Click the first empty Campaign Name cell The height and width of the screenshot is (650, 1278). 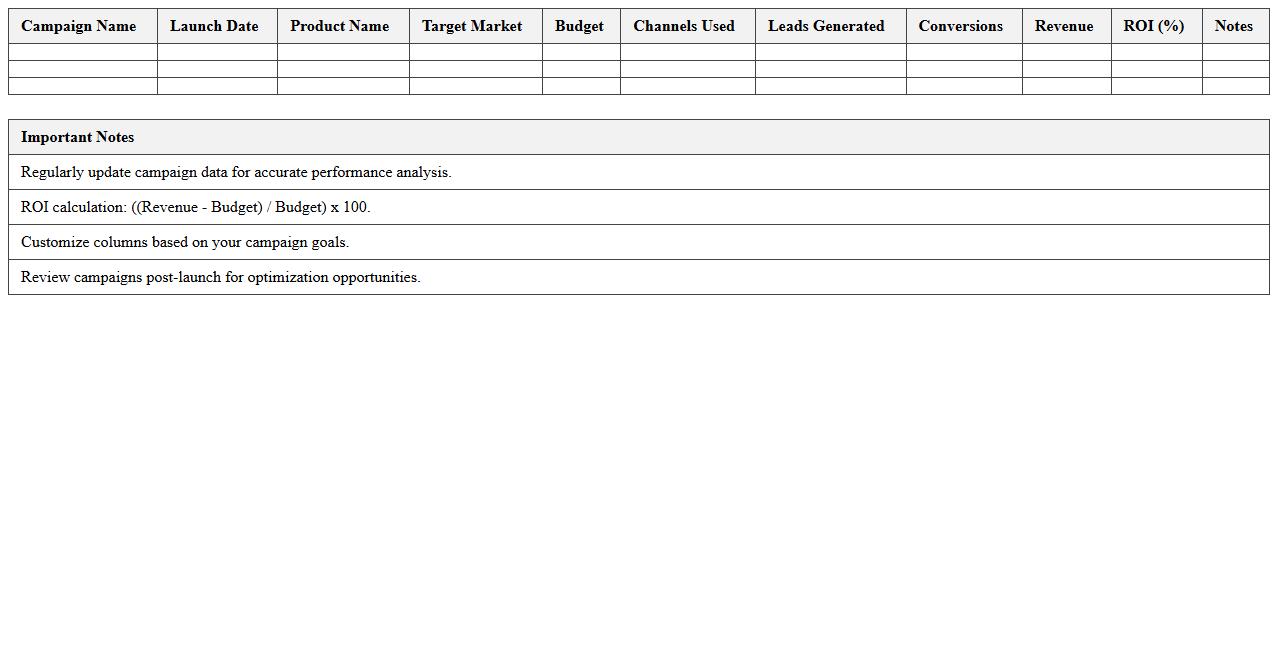[x=78, y=52]
